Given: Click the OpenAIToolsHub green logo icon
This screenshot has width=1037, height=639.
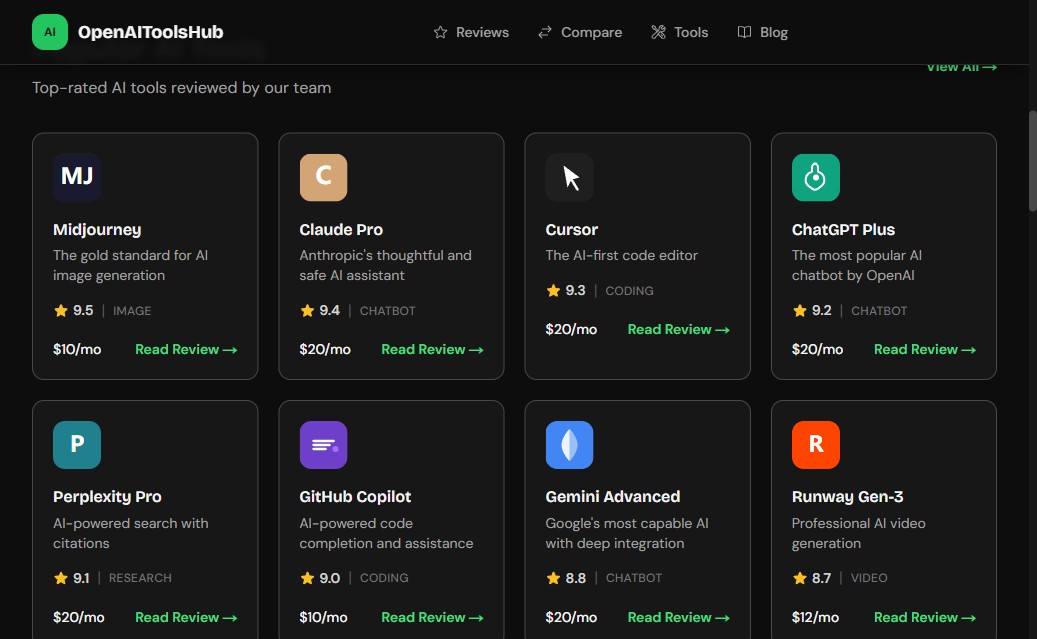Looking at the screenshot, I should tap(49, 32).
